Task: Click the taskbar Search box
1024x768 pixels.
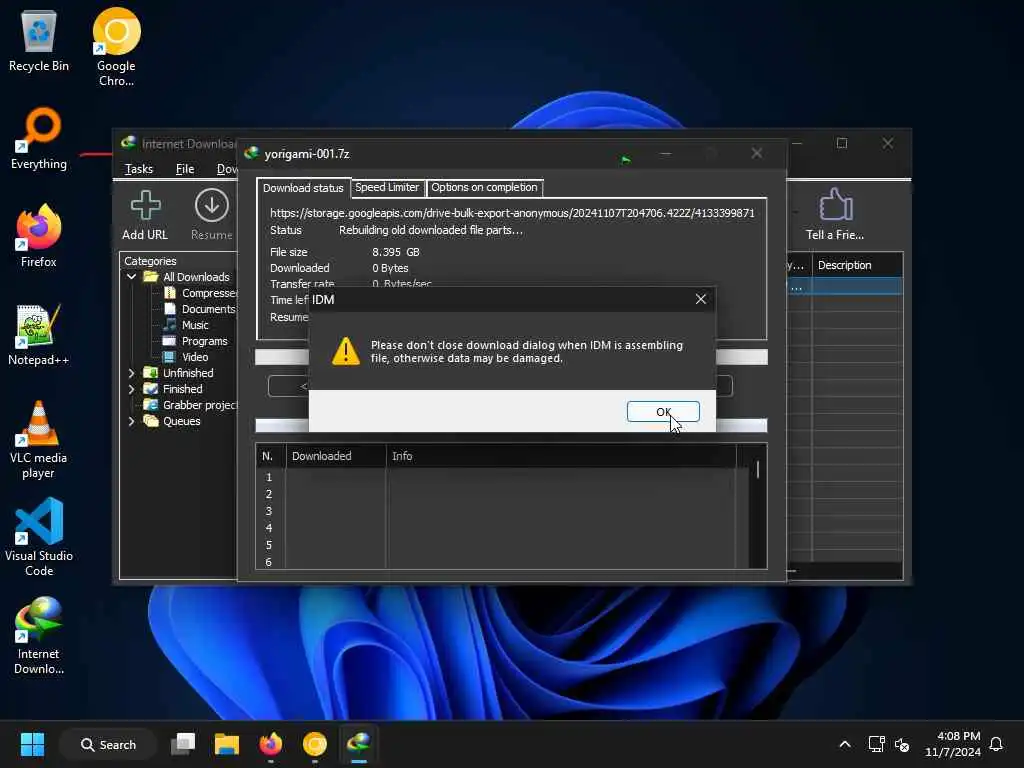Action: 108,744
